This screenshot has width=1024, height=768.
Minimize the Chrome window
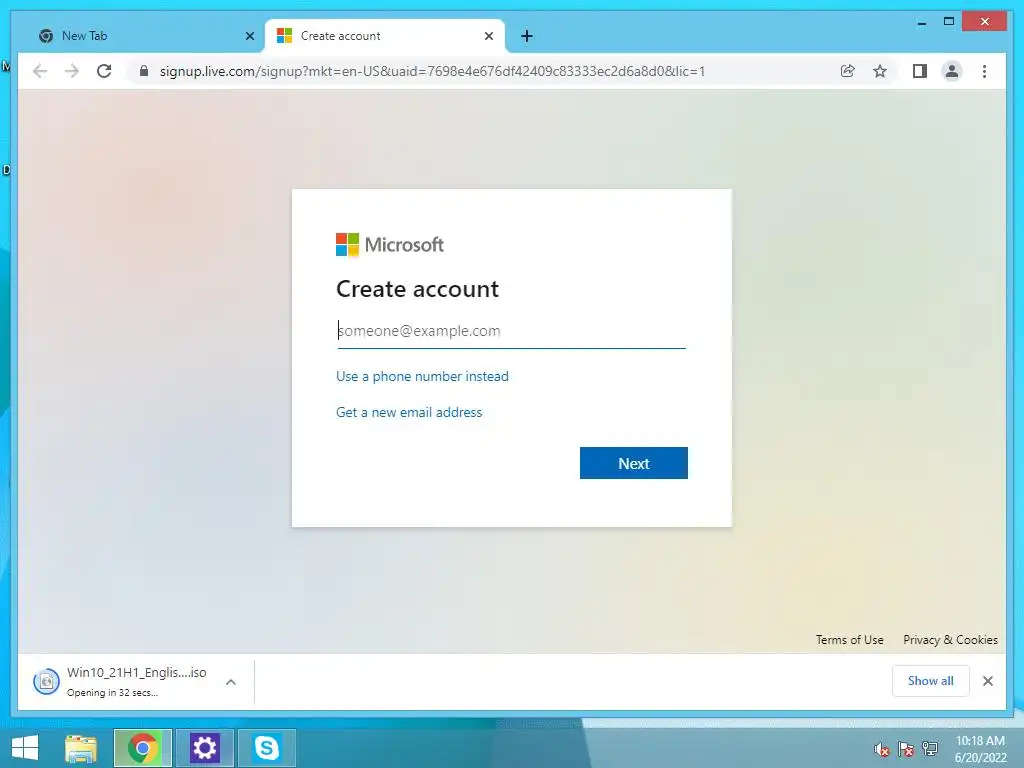click(921, 22)
